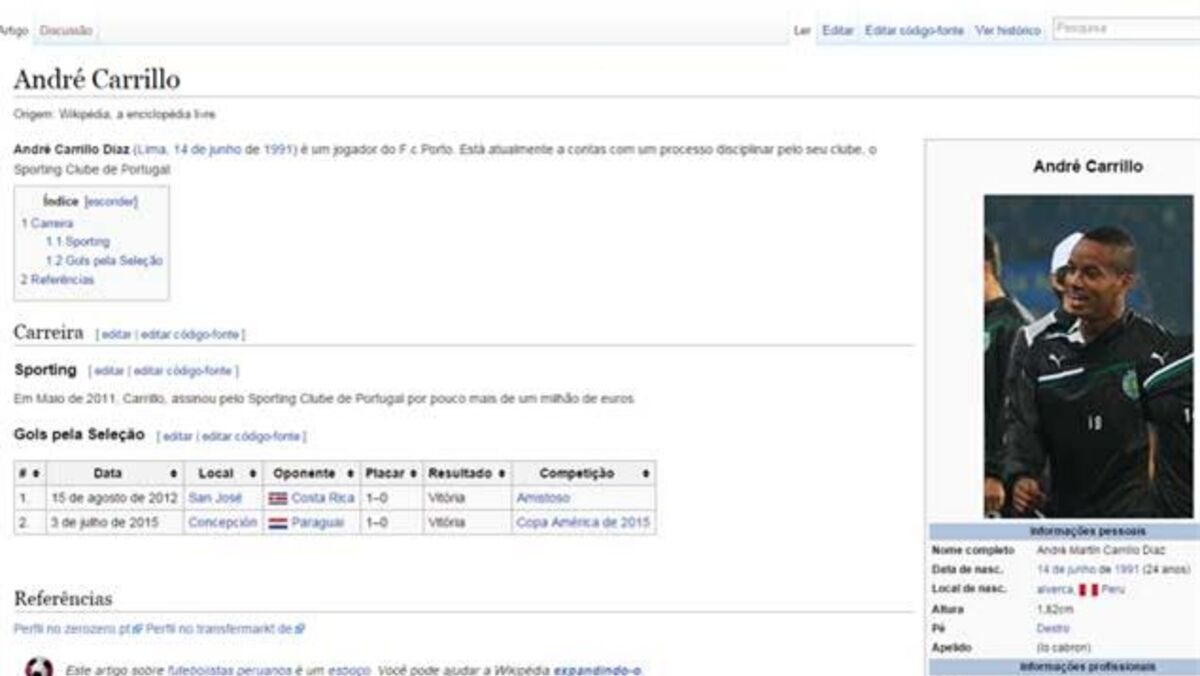The width and height of the screenshot is (1200, 676).
Task: Sort the table by the Competição column
Action: pos(648,473)
